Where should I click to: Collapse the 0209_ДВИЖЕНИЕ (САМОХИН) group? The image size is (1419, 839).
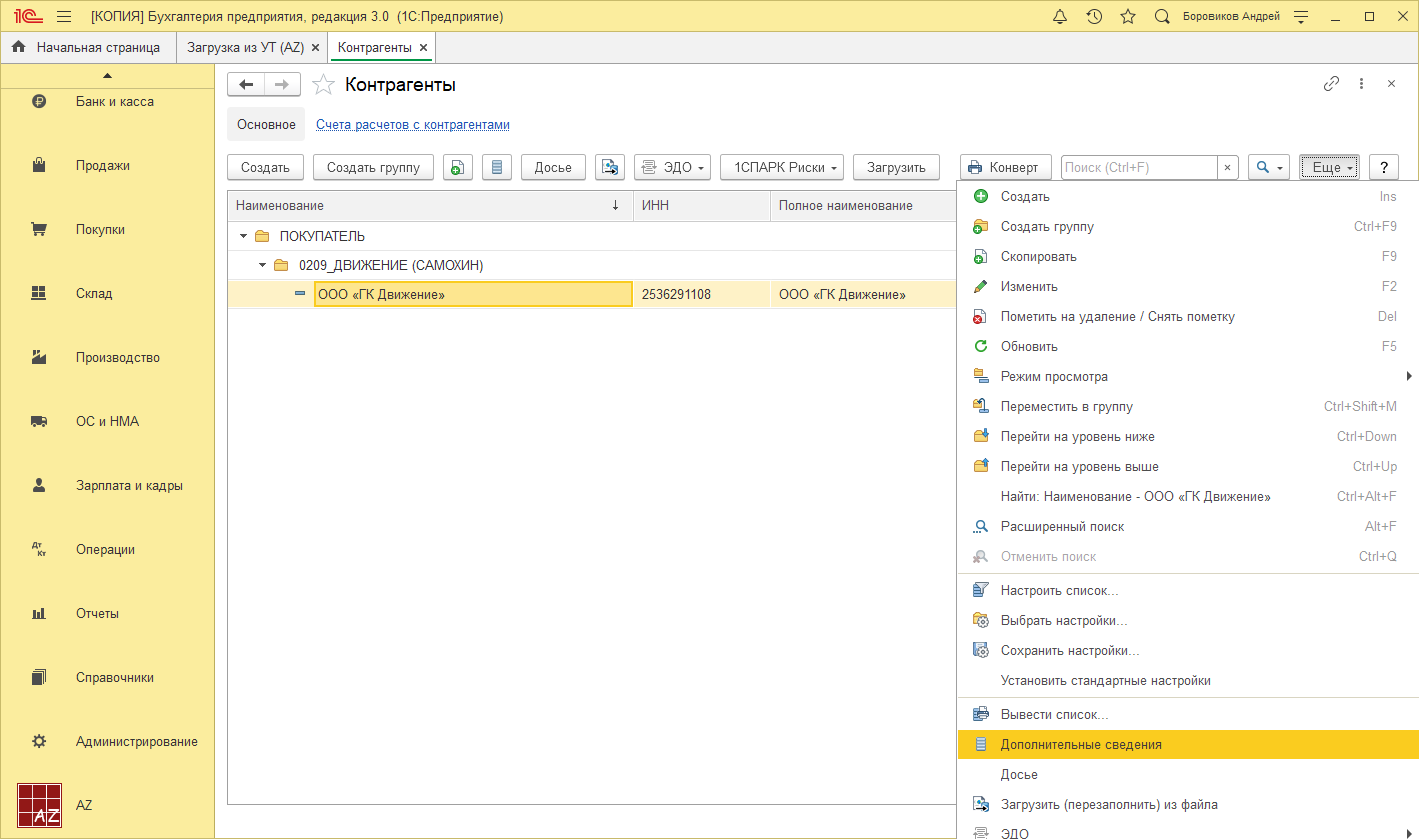point(263,266)
